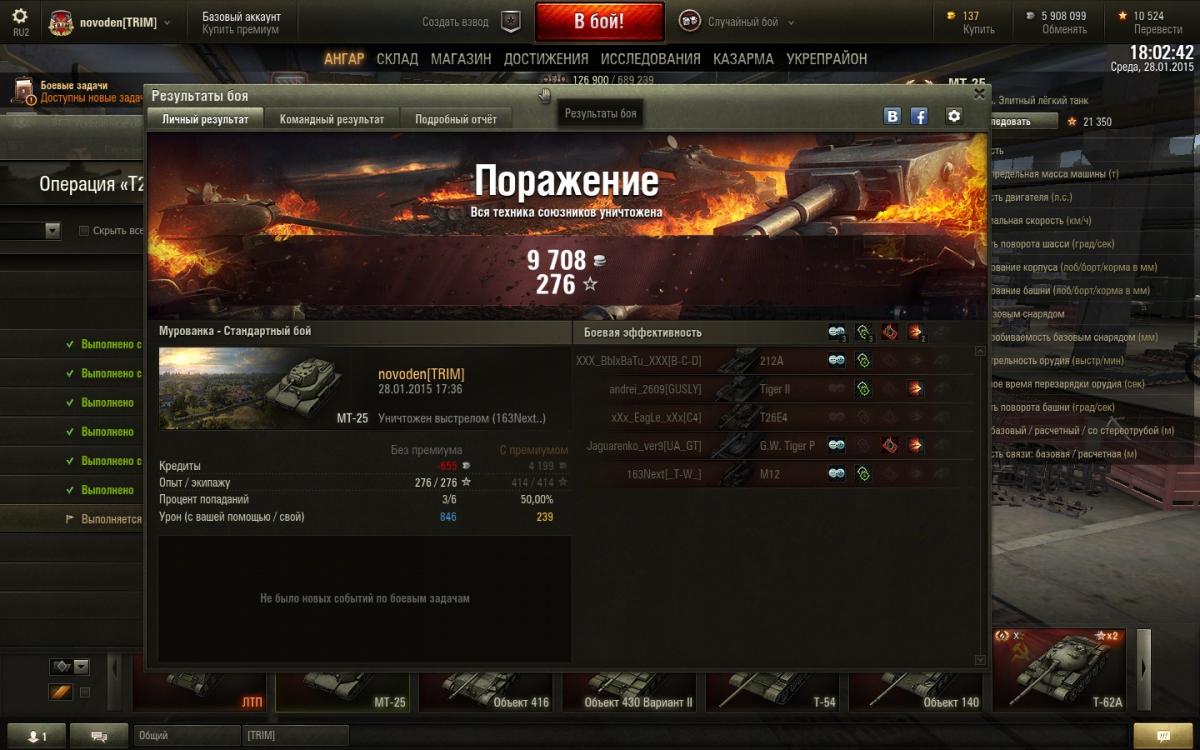
Task: Open the ИССЛЕДОВАНИЯ menu
Action: [651, 59]
